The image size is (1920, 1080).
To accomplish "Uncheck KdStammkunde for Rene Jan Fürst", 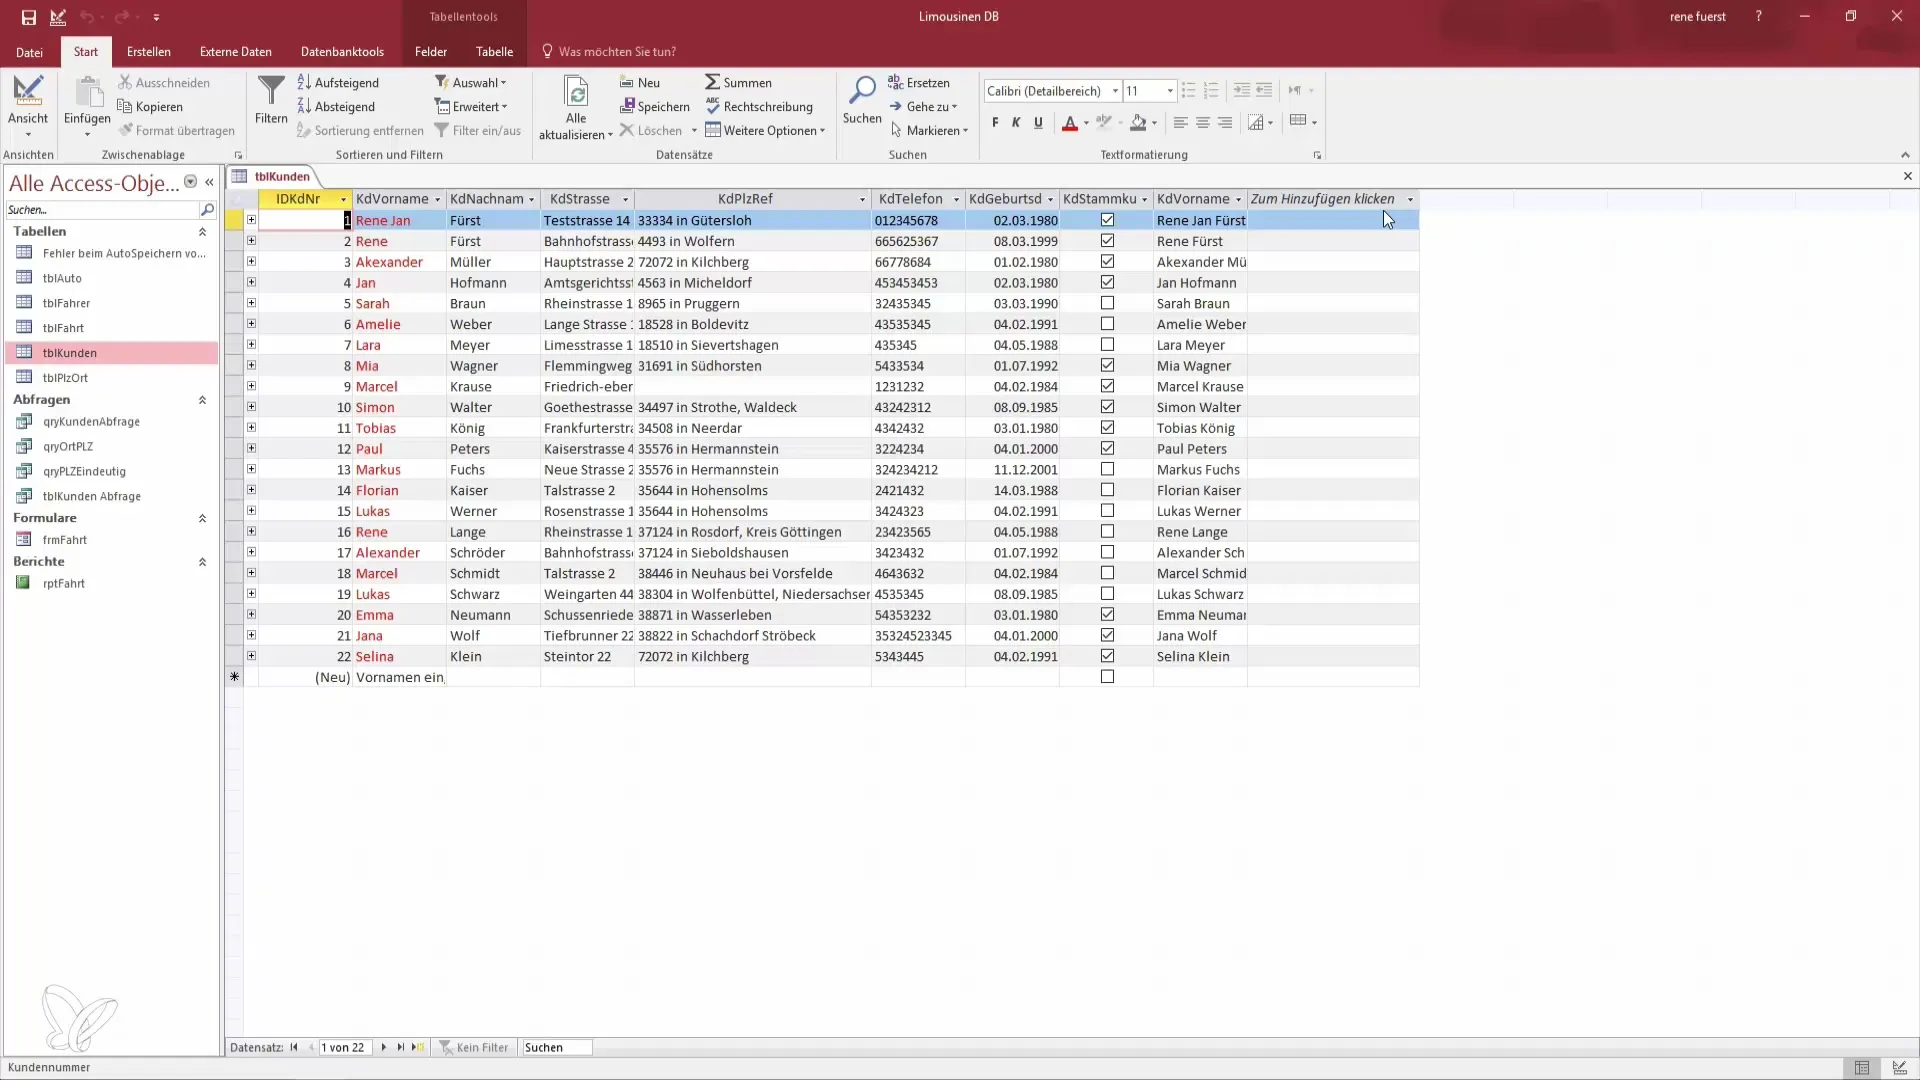I will [x=1107, y=220].
